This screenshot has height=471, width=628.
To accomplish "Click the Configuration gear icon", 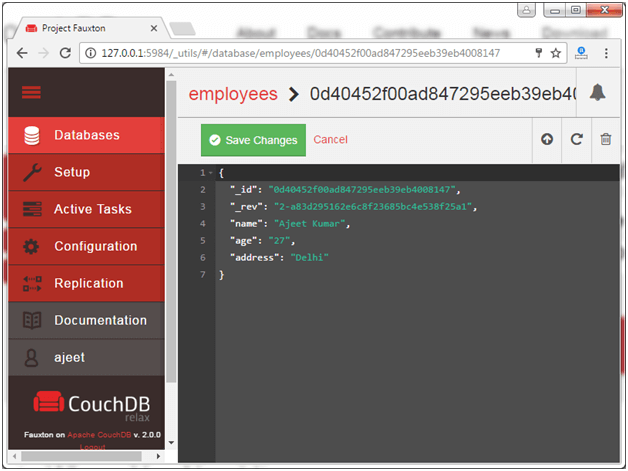I will [x=31, y=246].
